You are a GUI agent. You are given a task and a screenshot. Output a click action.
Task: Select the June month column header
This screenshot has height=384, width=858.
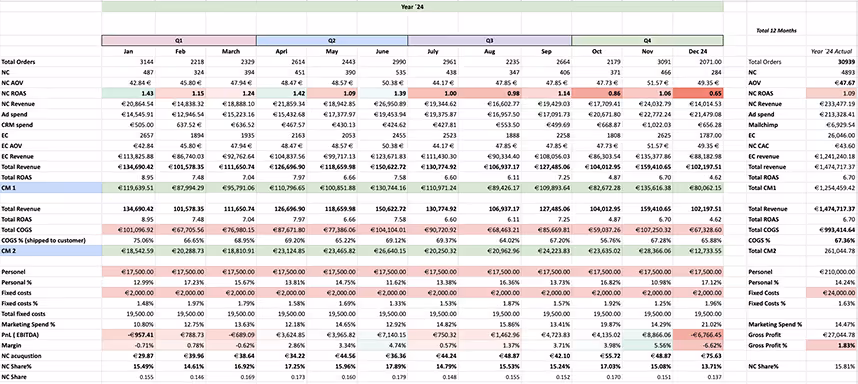pos(382,51)
